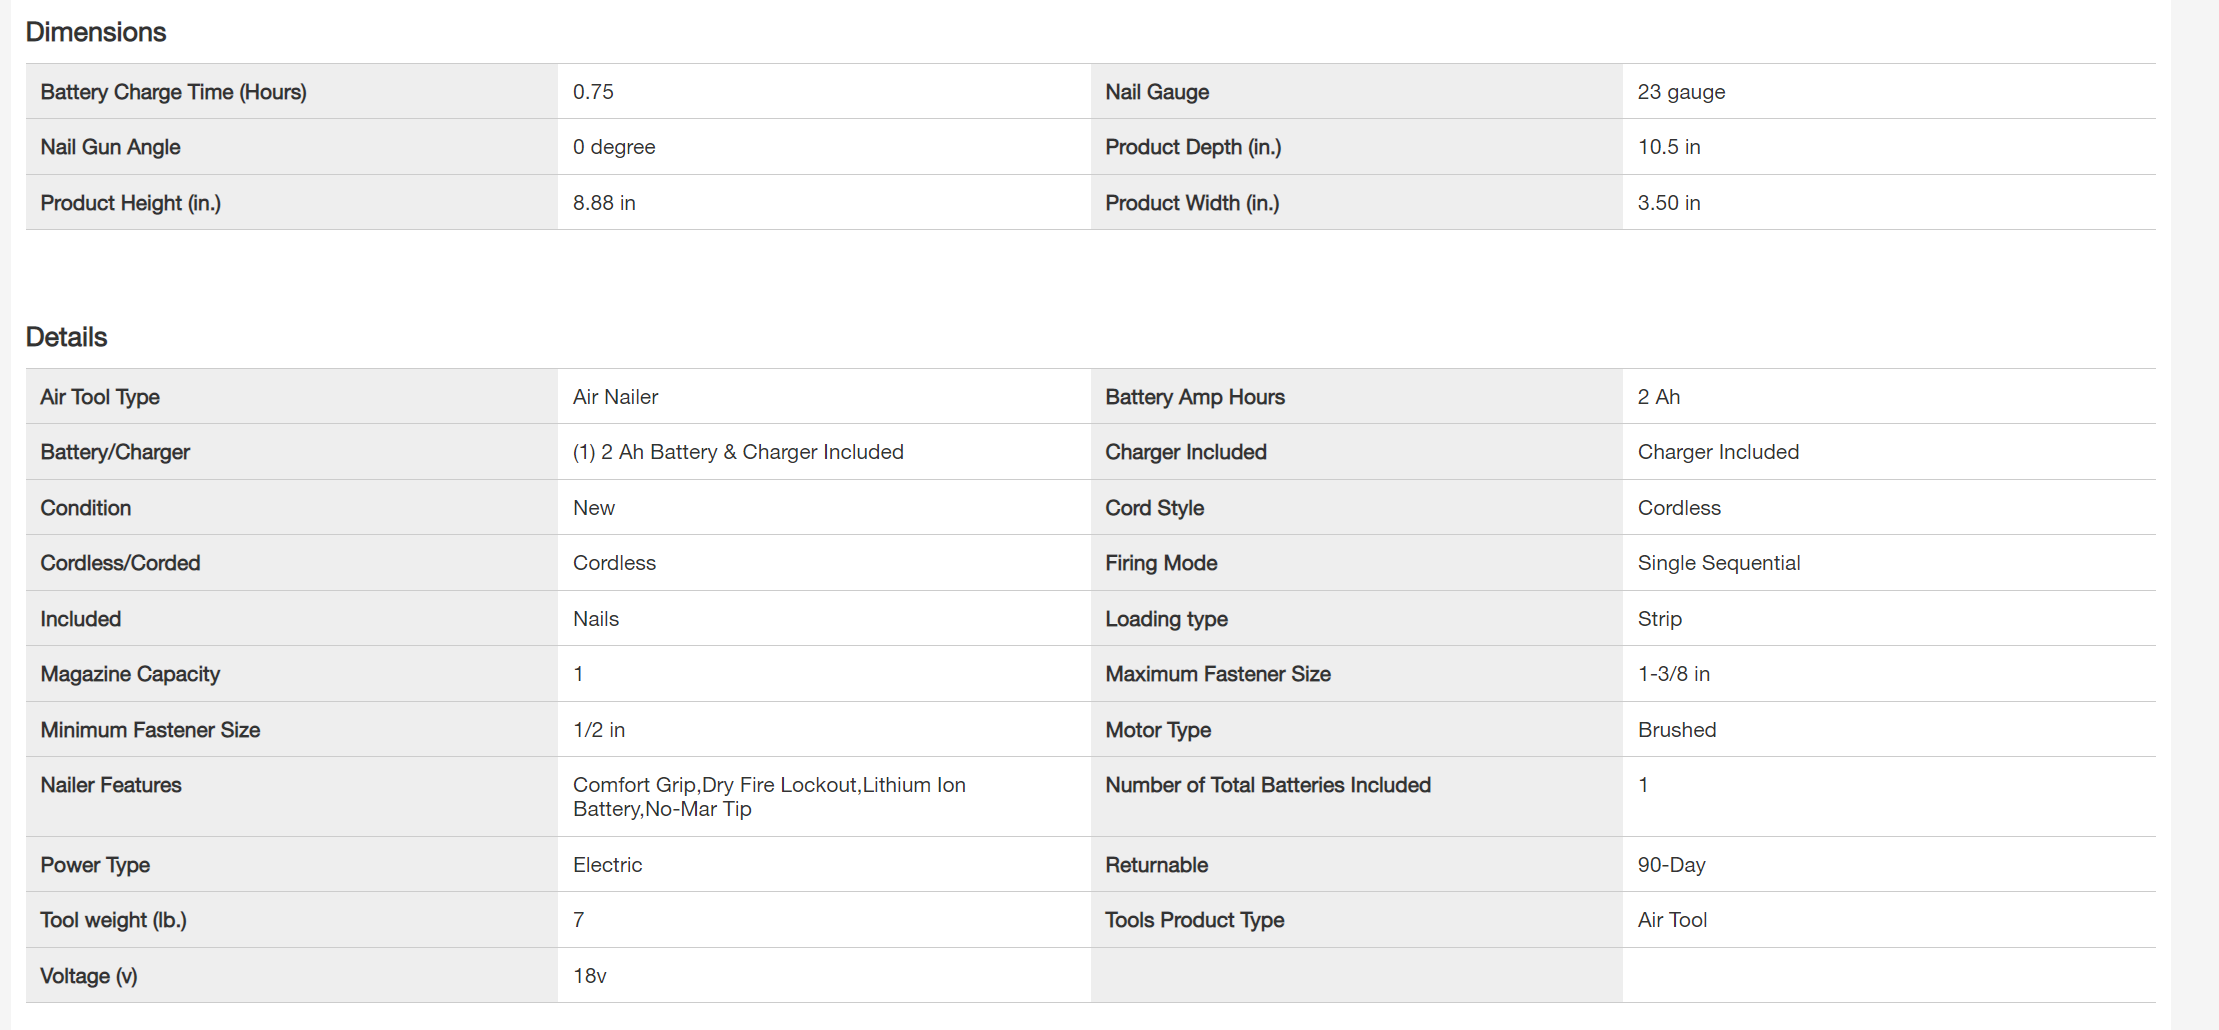Screen dimensions: 2219x1030
Task: Click the Cord Style Cordless value
Action: [1679, 508]
